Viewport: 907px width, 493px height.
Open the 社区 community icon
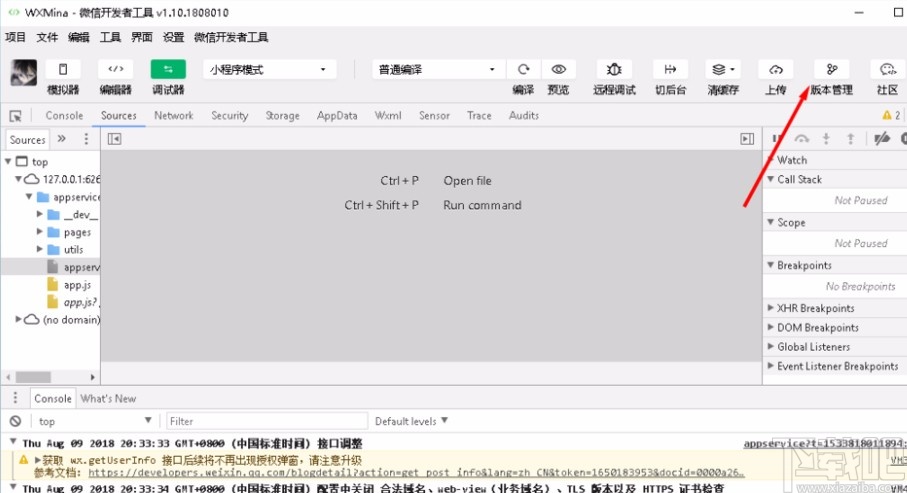(x=887, y=69)
